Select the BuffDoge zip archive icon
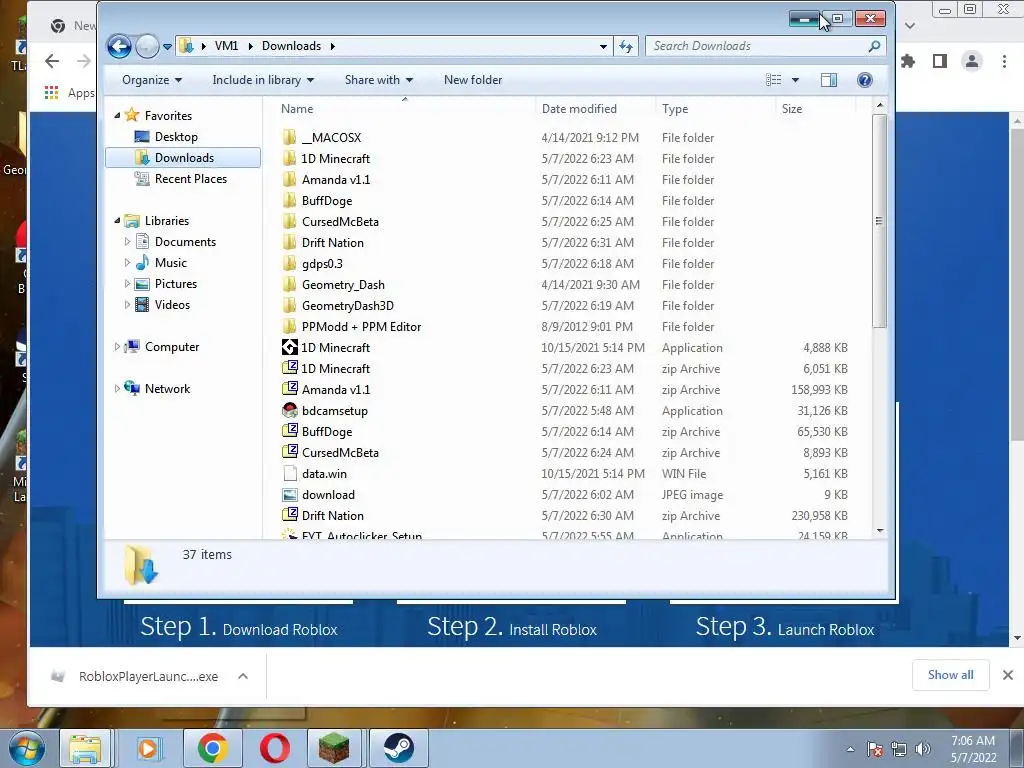 (289, 431)
